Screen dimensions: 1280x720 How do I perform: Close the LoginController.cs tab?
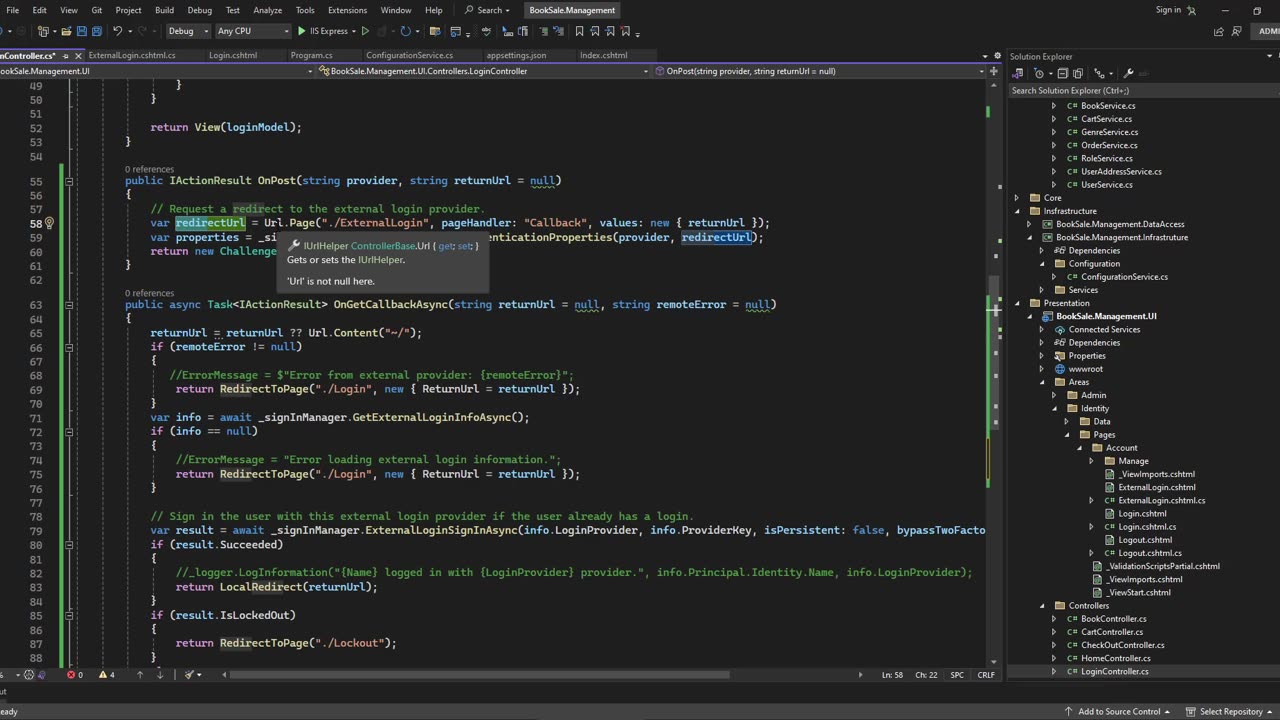click(x=78, y=56)
